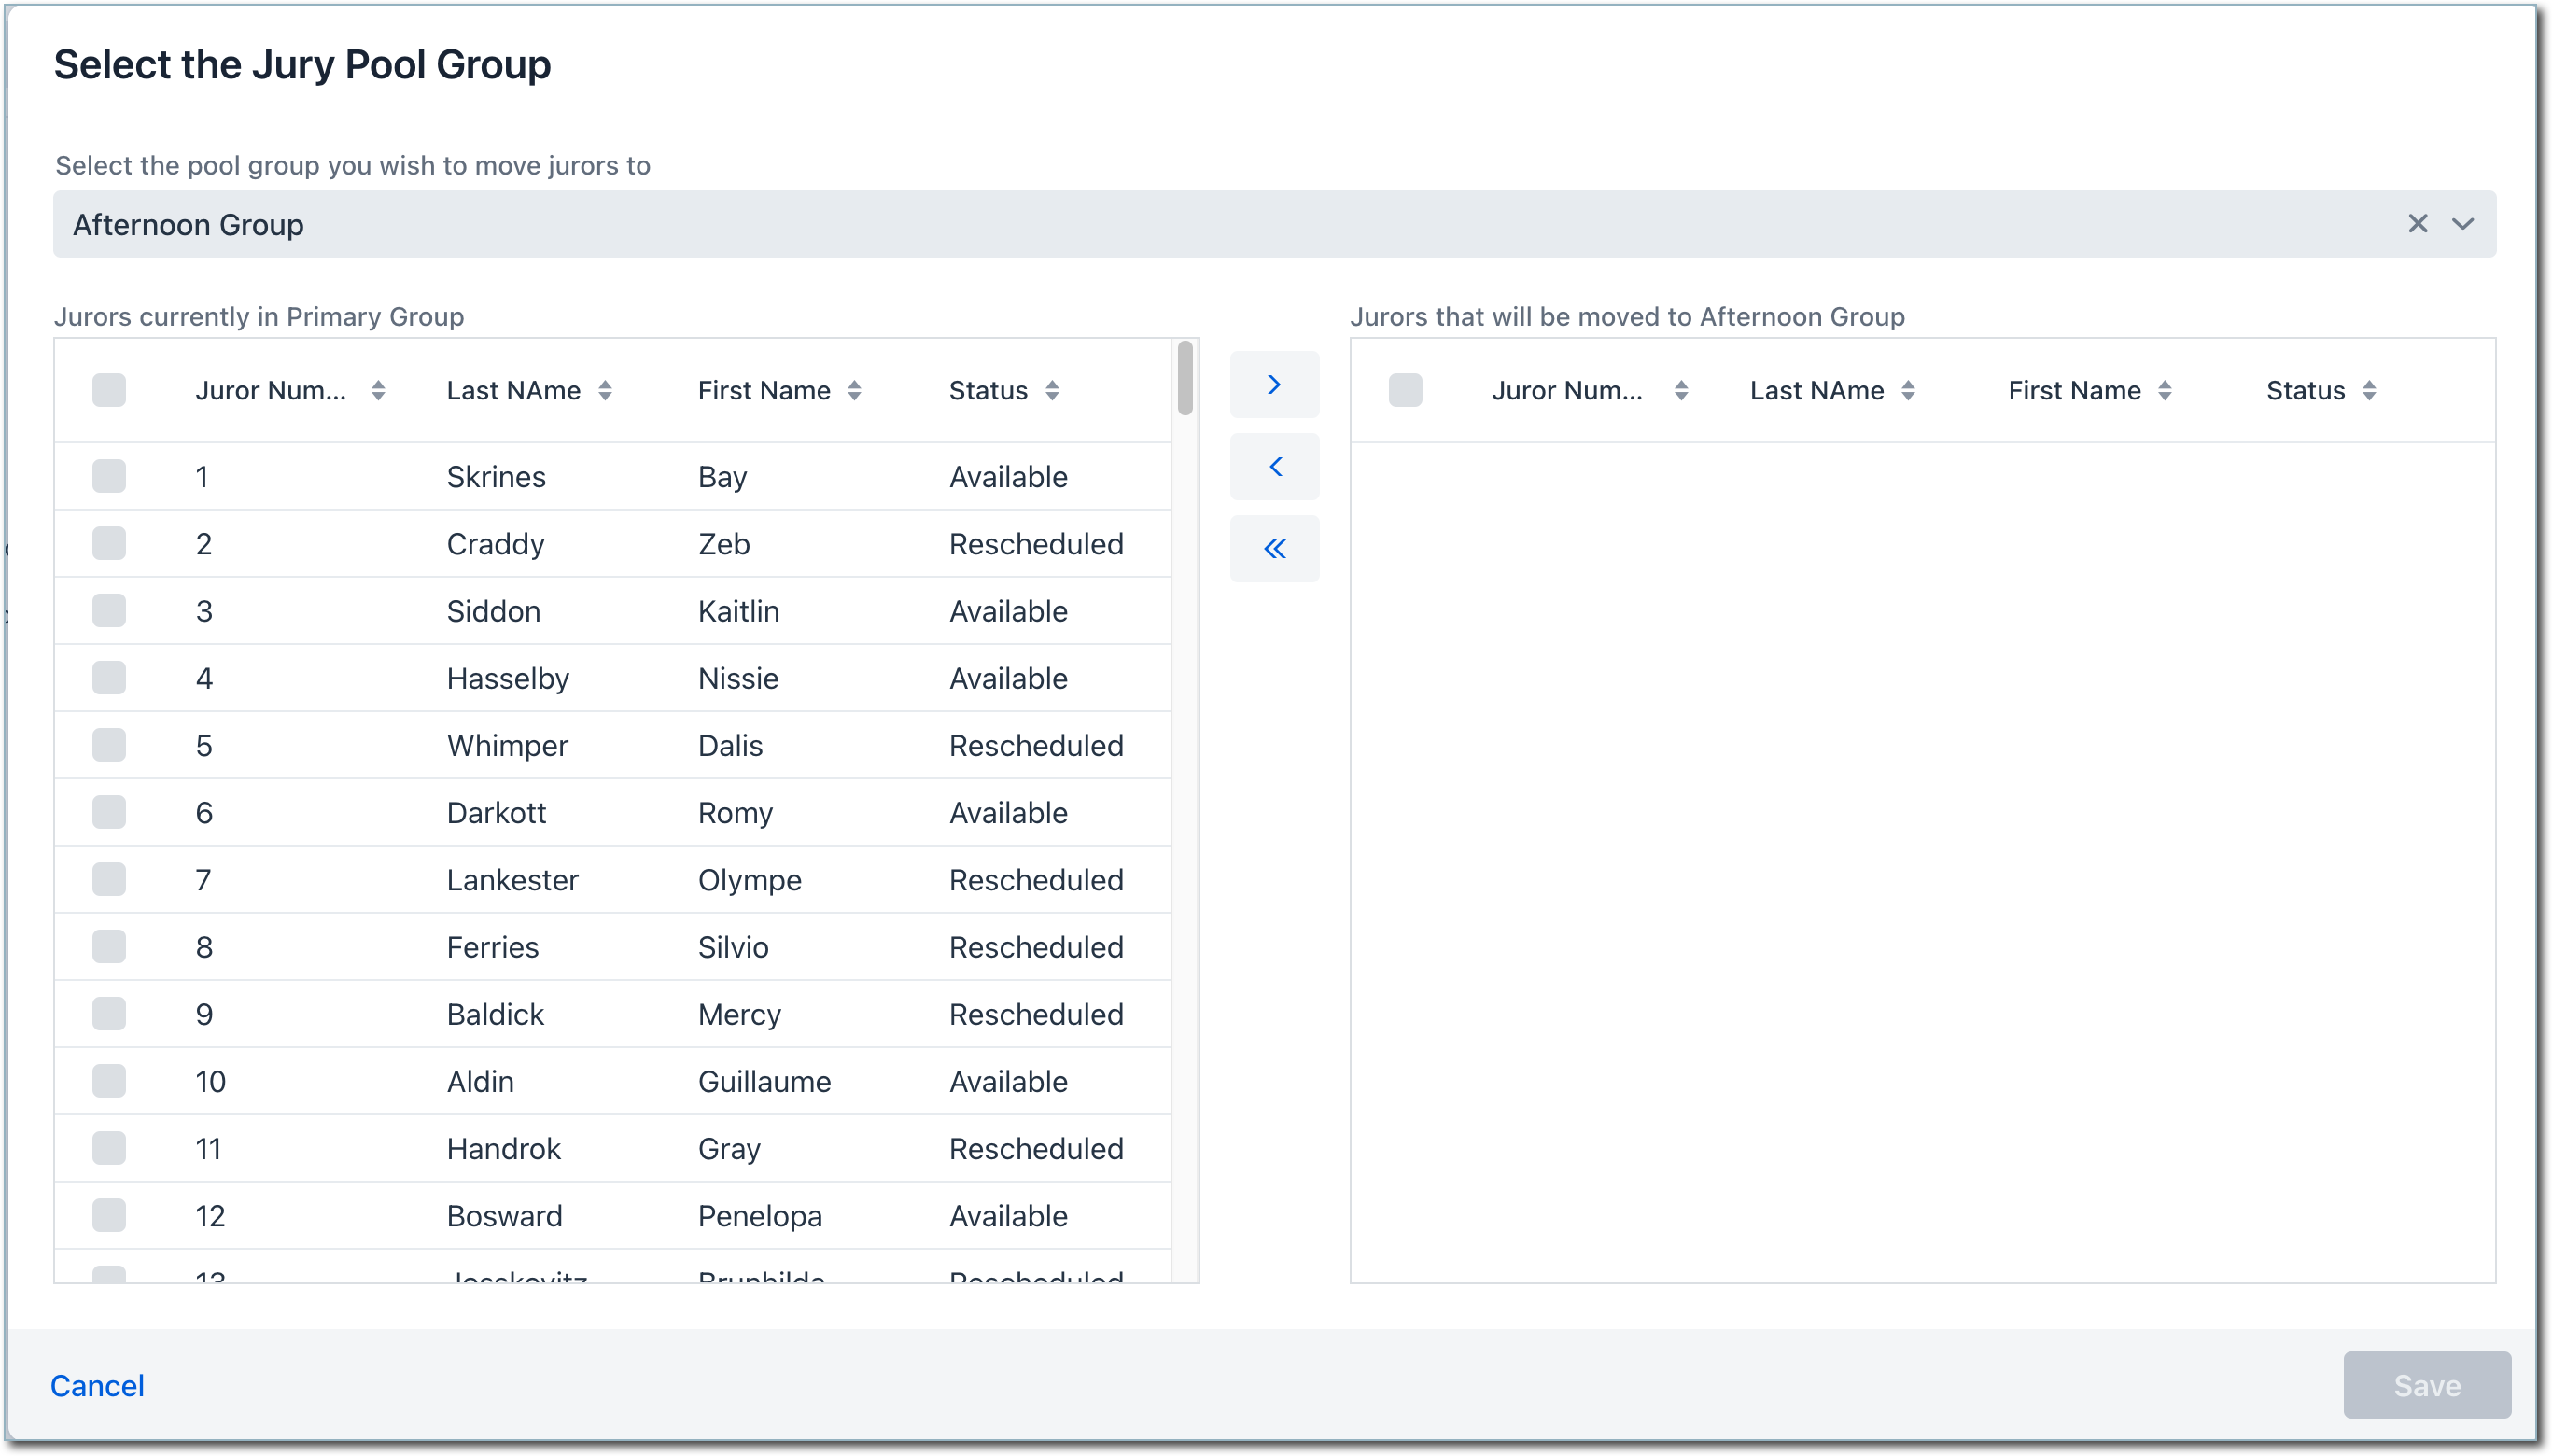
Task: Sort left table by First Name column
Action: click(x=854, y=391)
